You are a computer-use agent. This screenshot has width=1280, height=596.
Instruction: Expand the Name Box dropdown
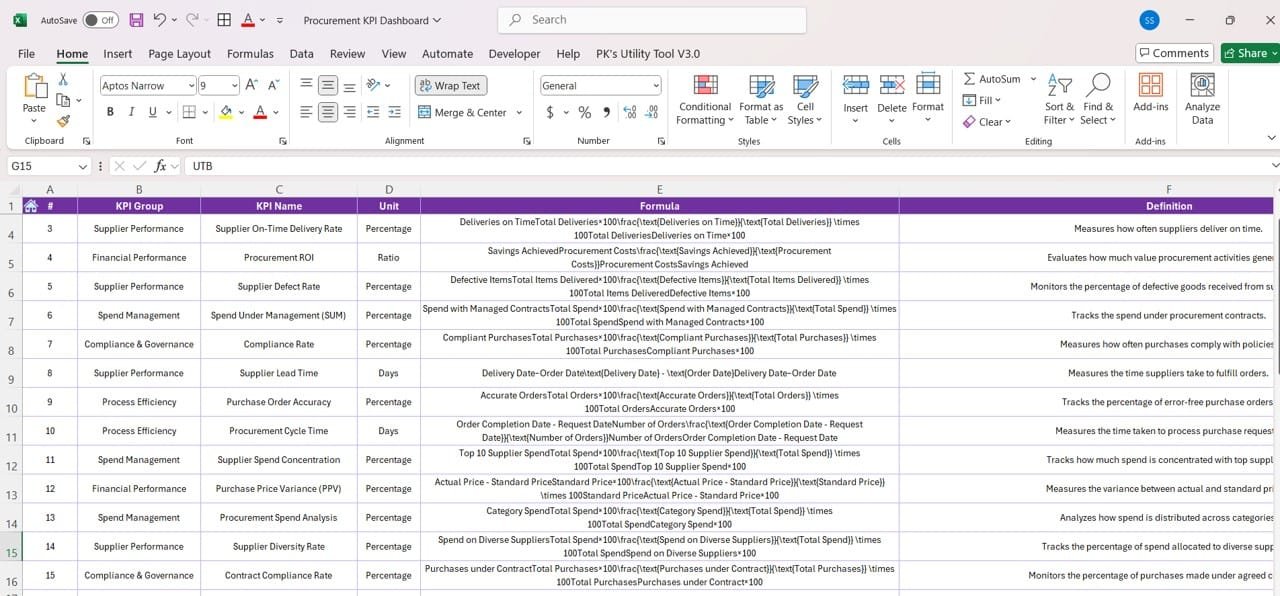click(83, 166)
